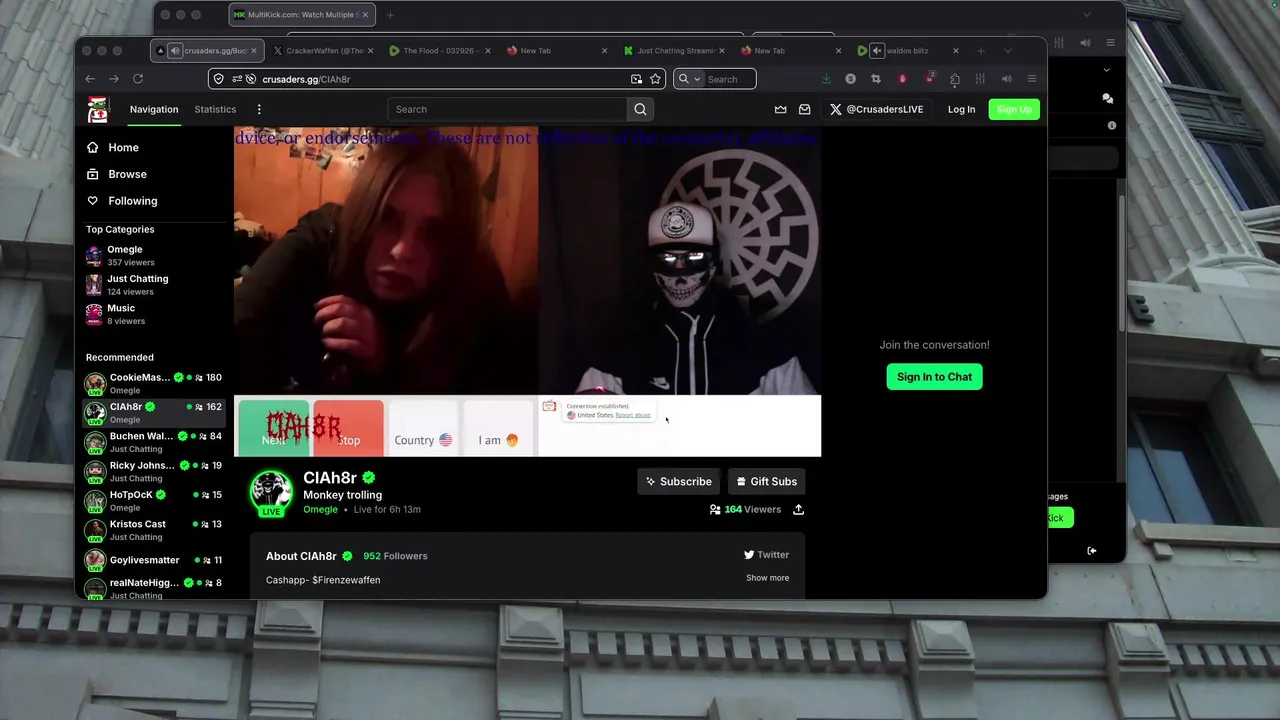The height and width of the screenshot is (720, 1280).
Task: Open the reader/picture-in-picture icon in the URL bar
Action: (636, 79)
